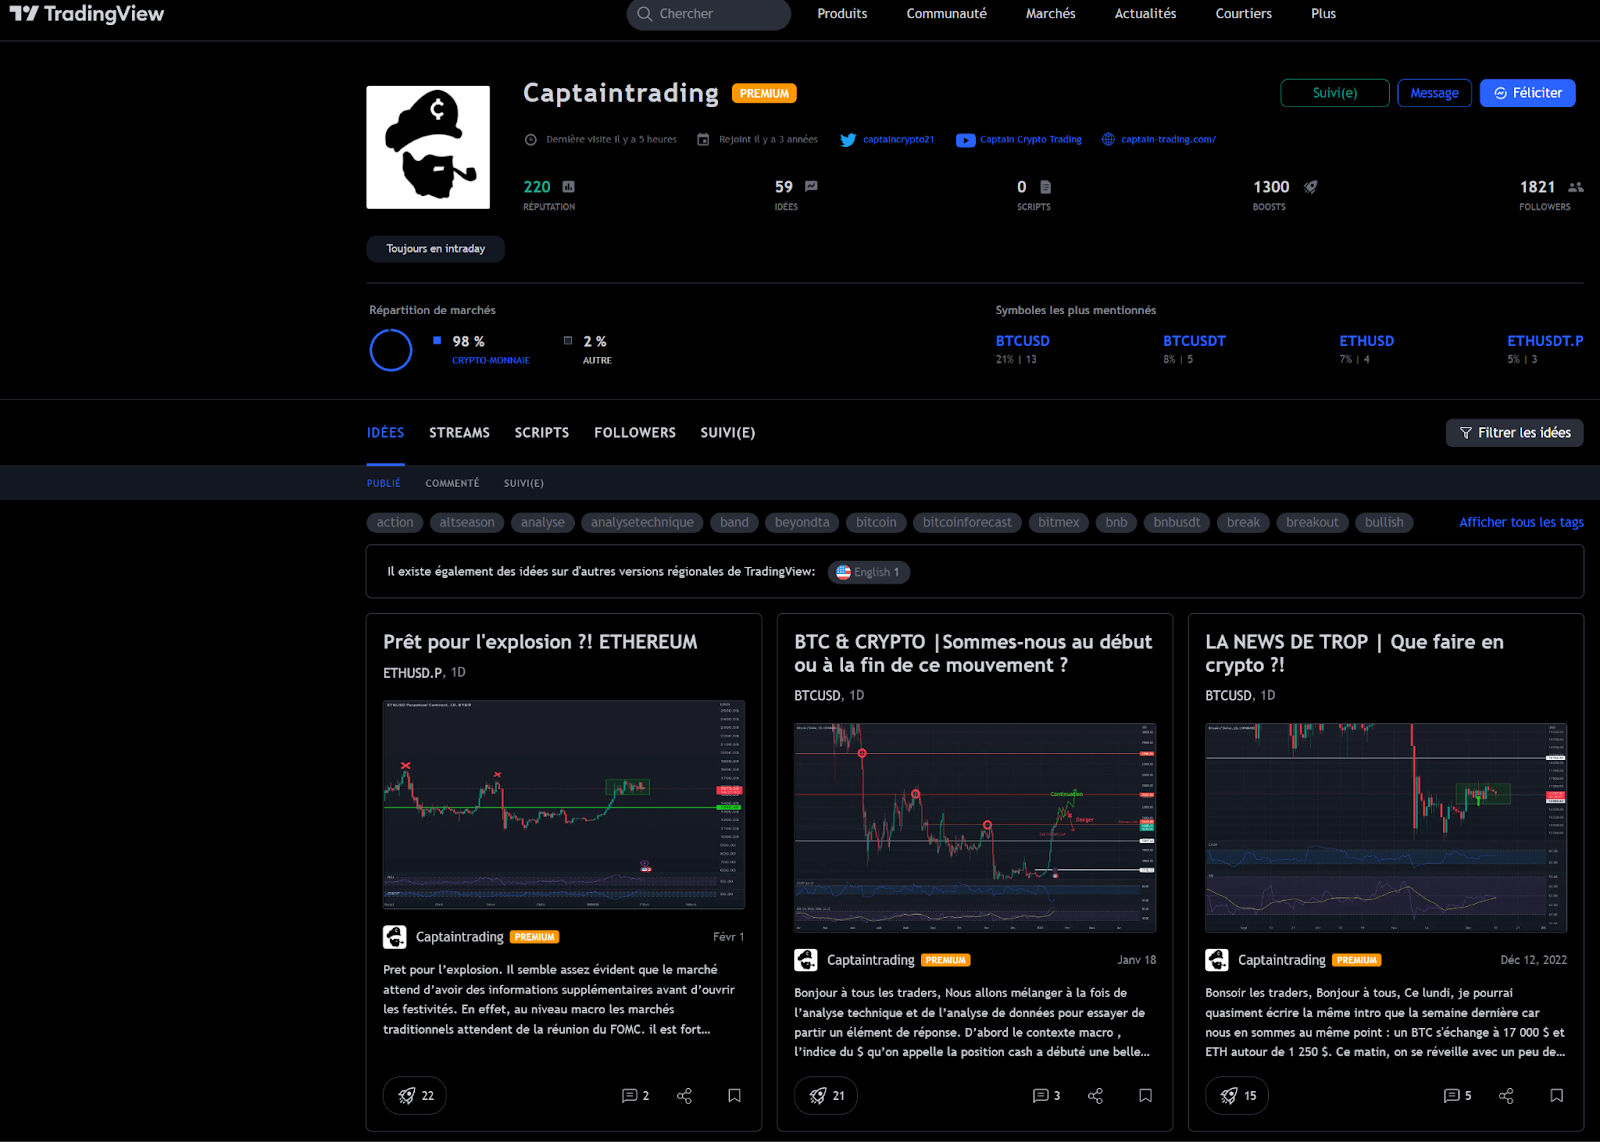Viewport: 1600px width, 1142px height.
Task: Share the BTC & CRYPTO idea
Action: [x=1095, y=1095]
